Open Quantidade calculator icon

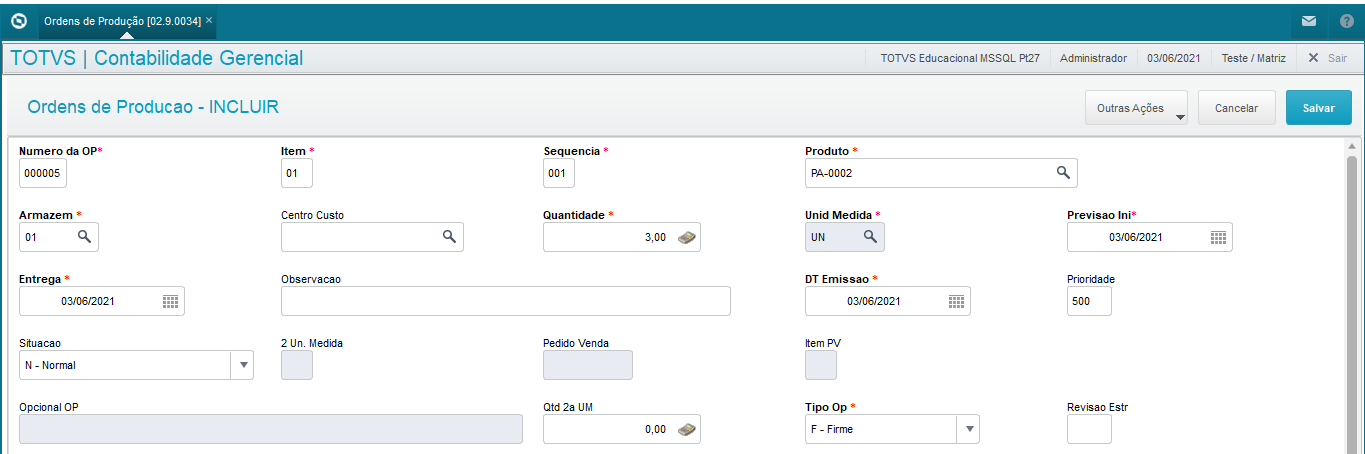(686, 237)
